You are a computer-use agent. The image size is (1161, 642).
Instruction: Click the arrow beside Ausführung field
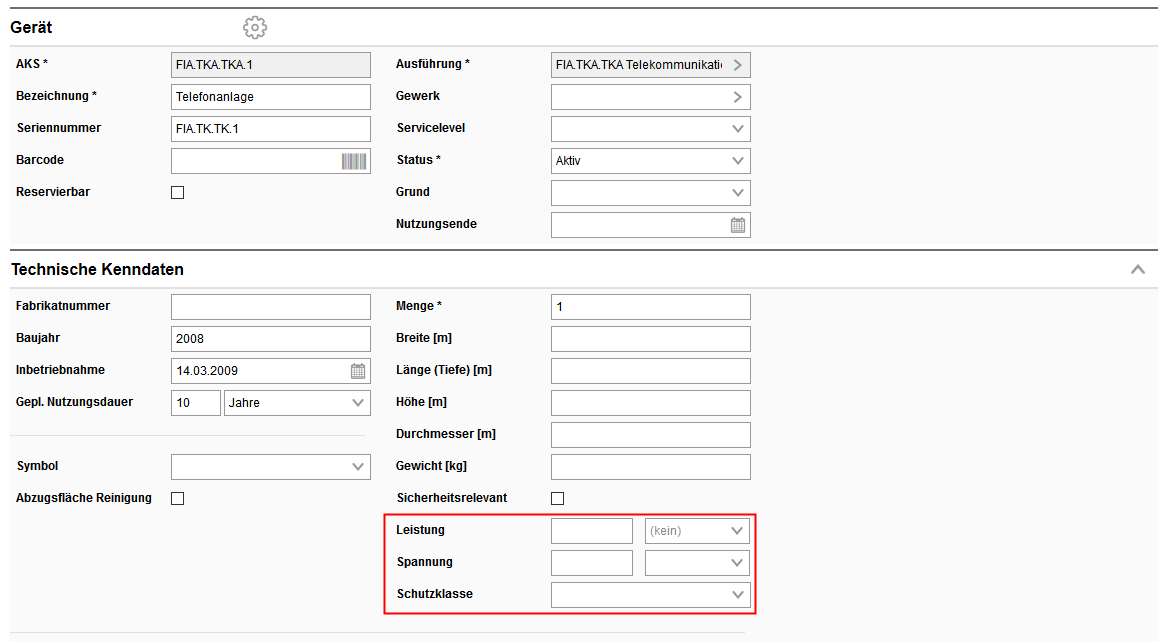(738, 65)
